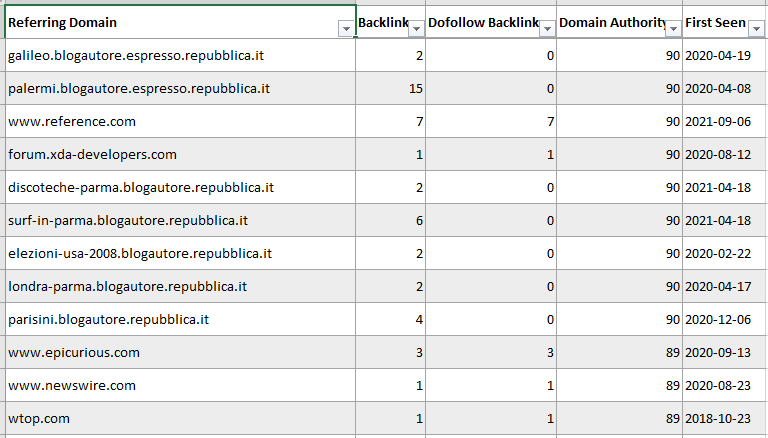Open the Backlink column filter dropdown
768x438 pixels.
(x=416, y=30)
